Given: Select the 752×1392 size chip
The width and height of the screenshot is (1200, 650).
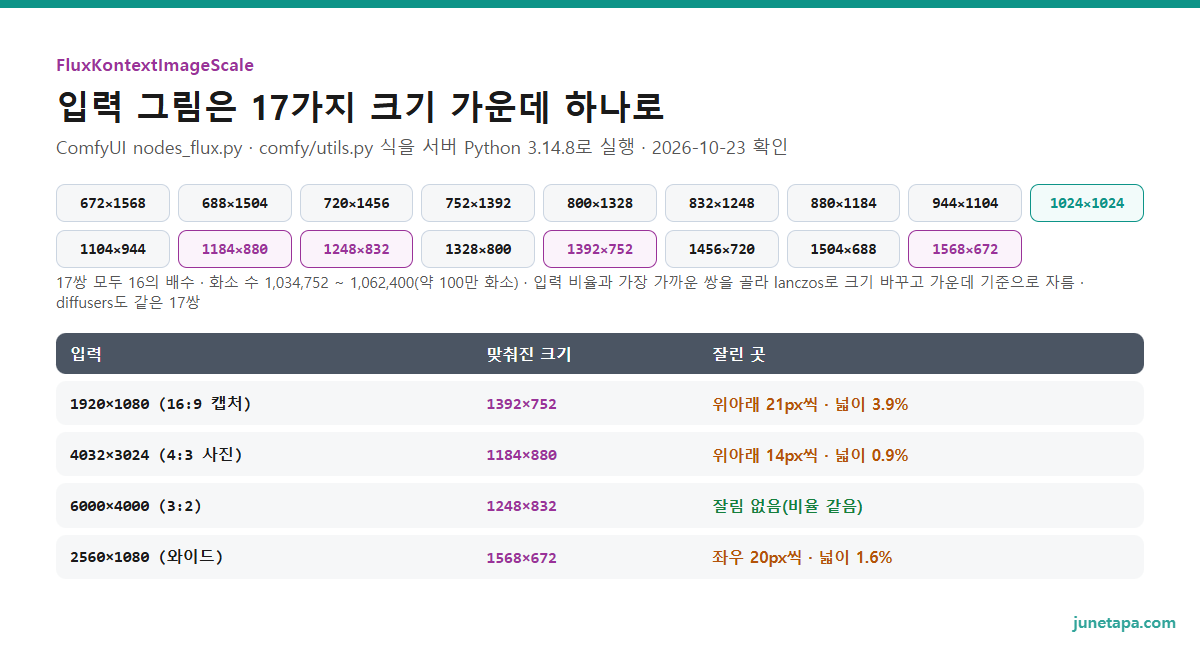Looking at the screenshot, I should (x=478, y=203).
